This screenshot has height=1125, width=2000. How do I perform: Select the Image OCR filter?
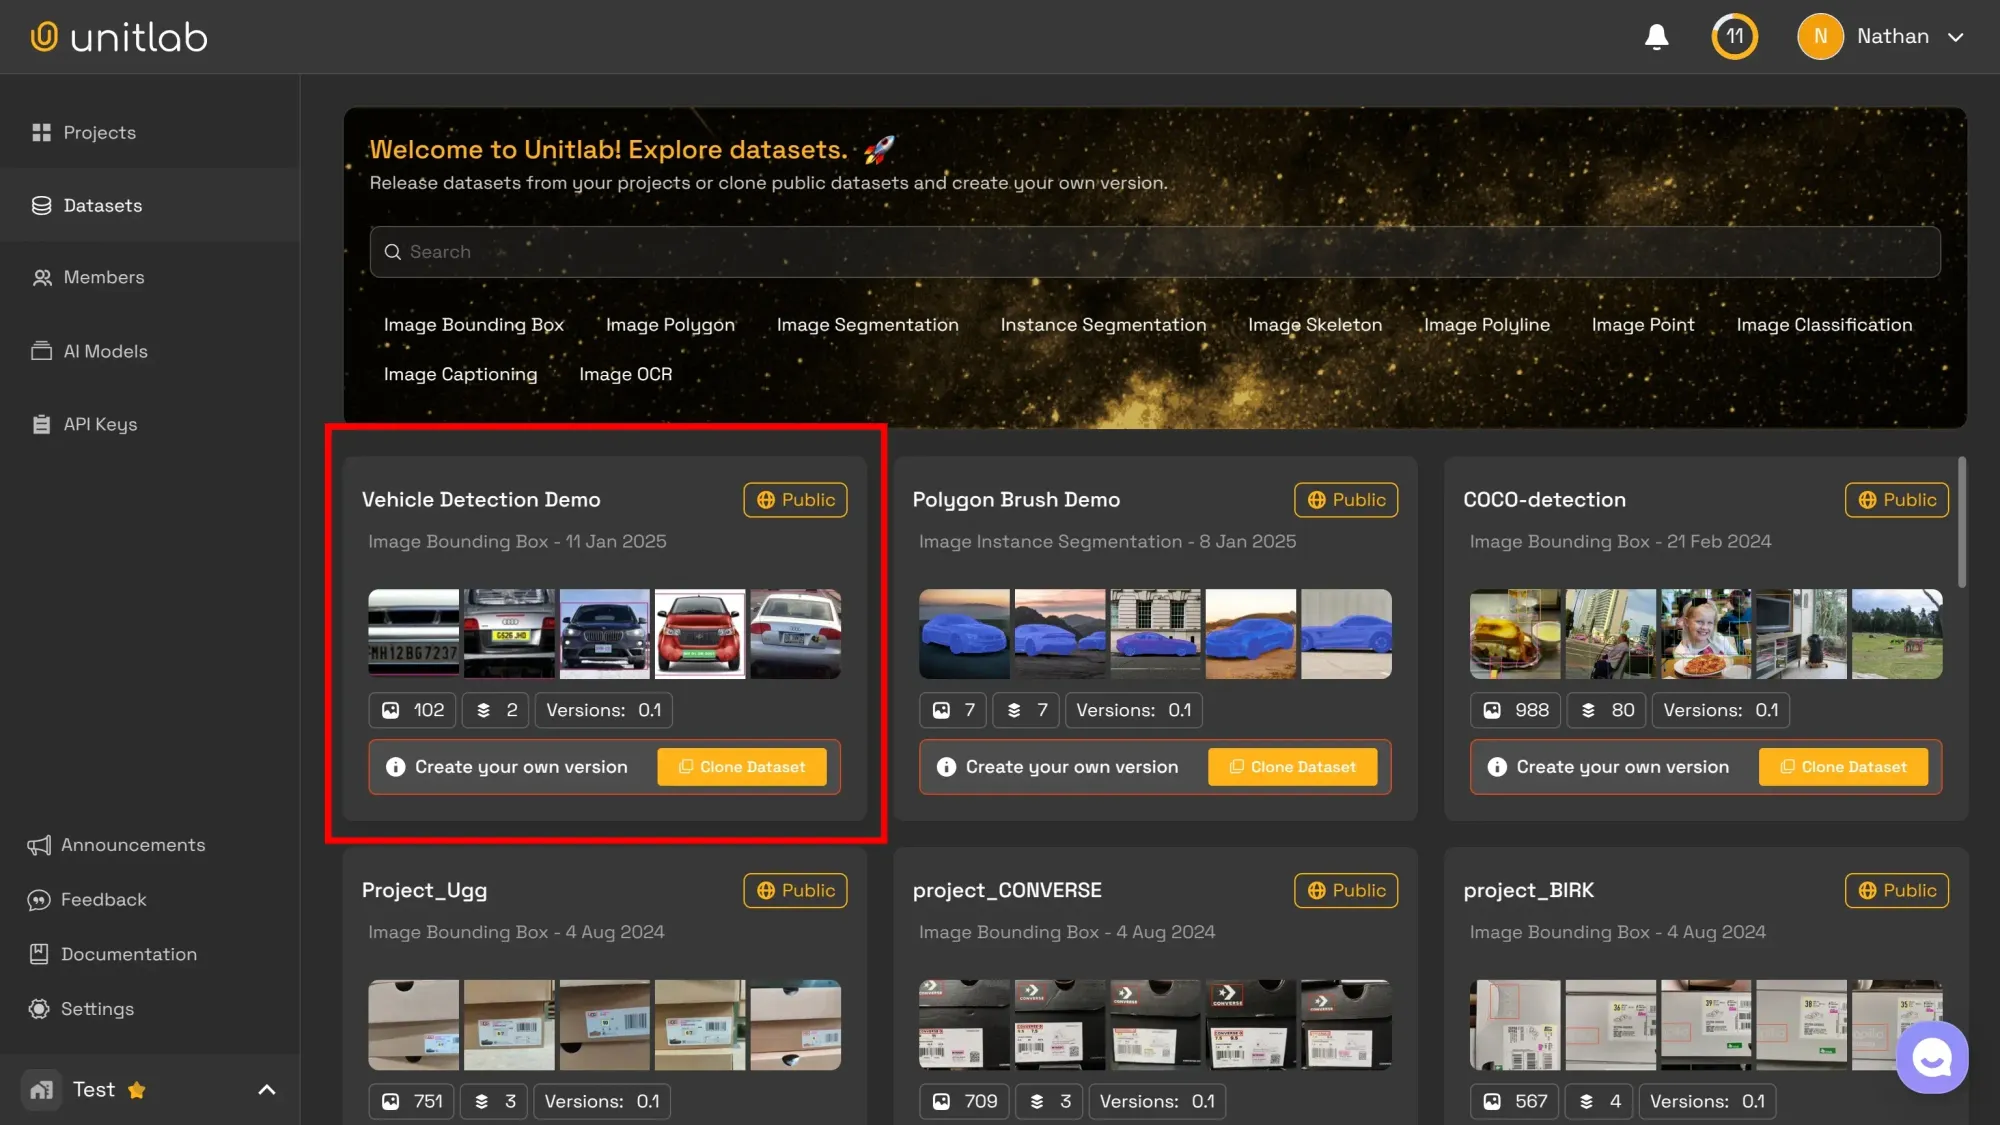[625, 374]
